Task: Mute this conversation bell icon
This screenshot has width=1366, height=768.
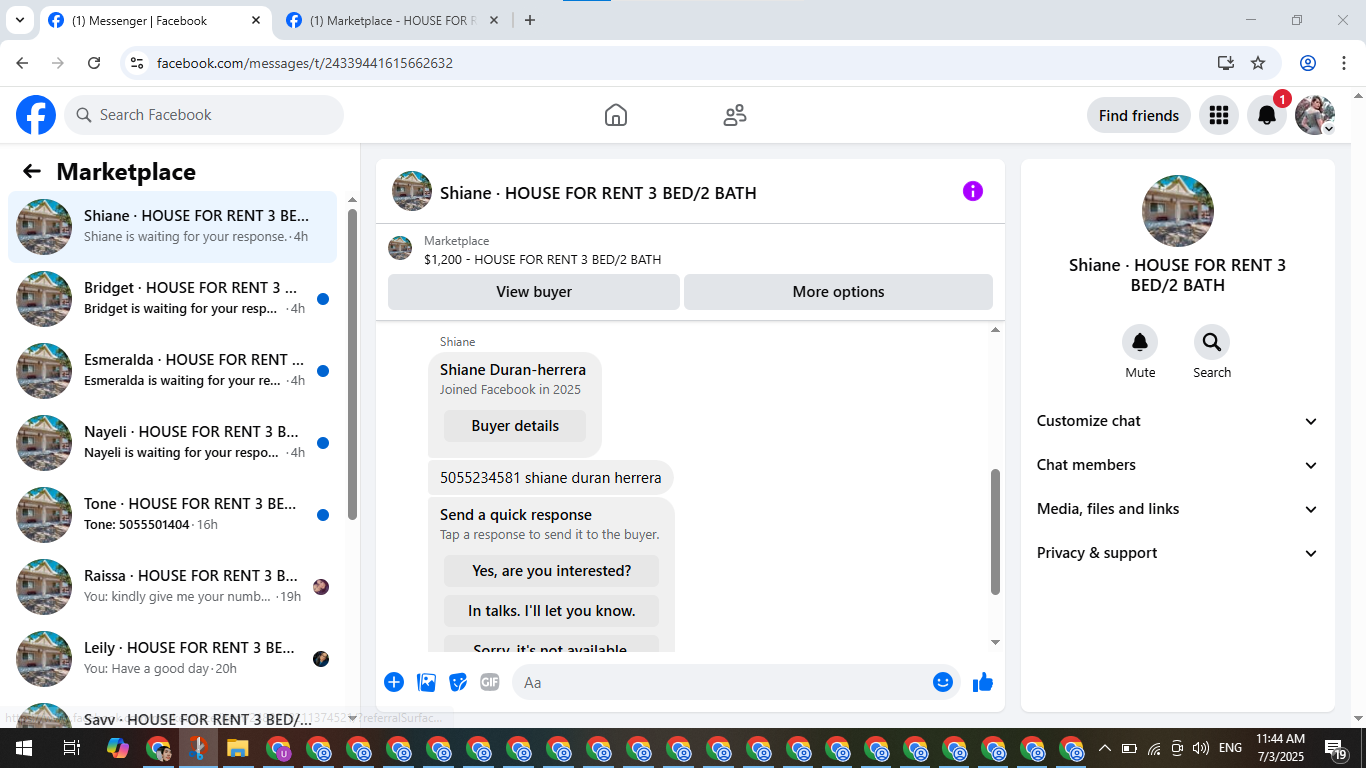Action: pos(1140,342)
